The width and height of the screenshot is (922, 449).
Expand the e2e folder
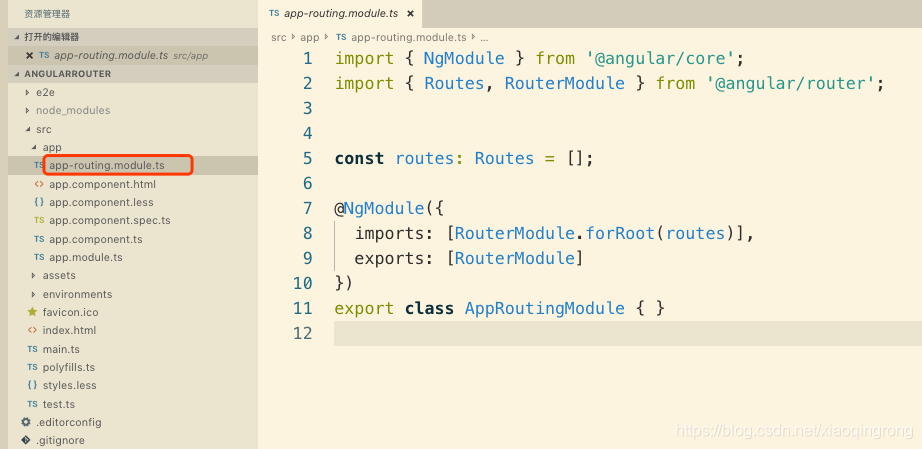28,92
